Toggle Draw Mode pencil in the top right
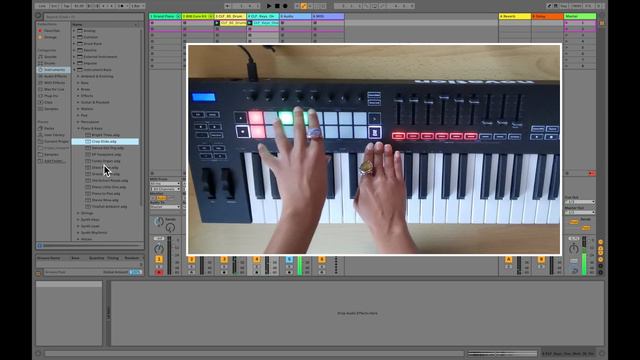This screenshot has height=360, width=640. point(549,6)
